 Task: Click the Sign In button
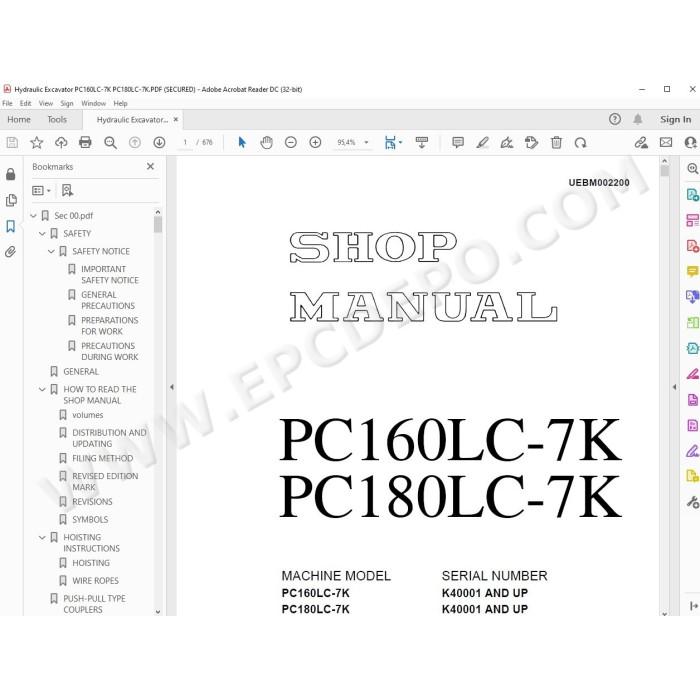[675, 119]
